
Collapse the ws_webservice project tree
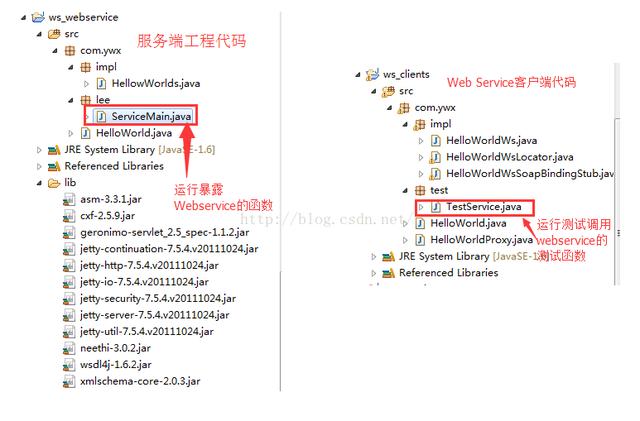click(x=24, y=18)
